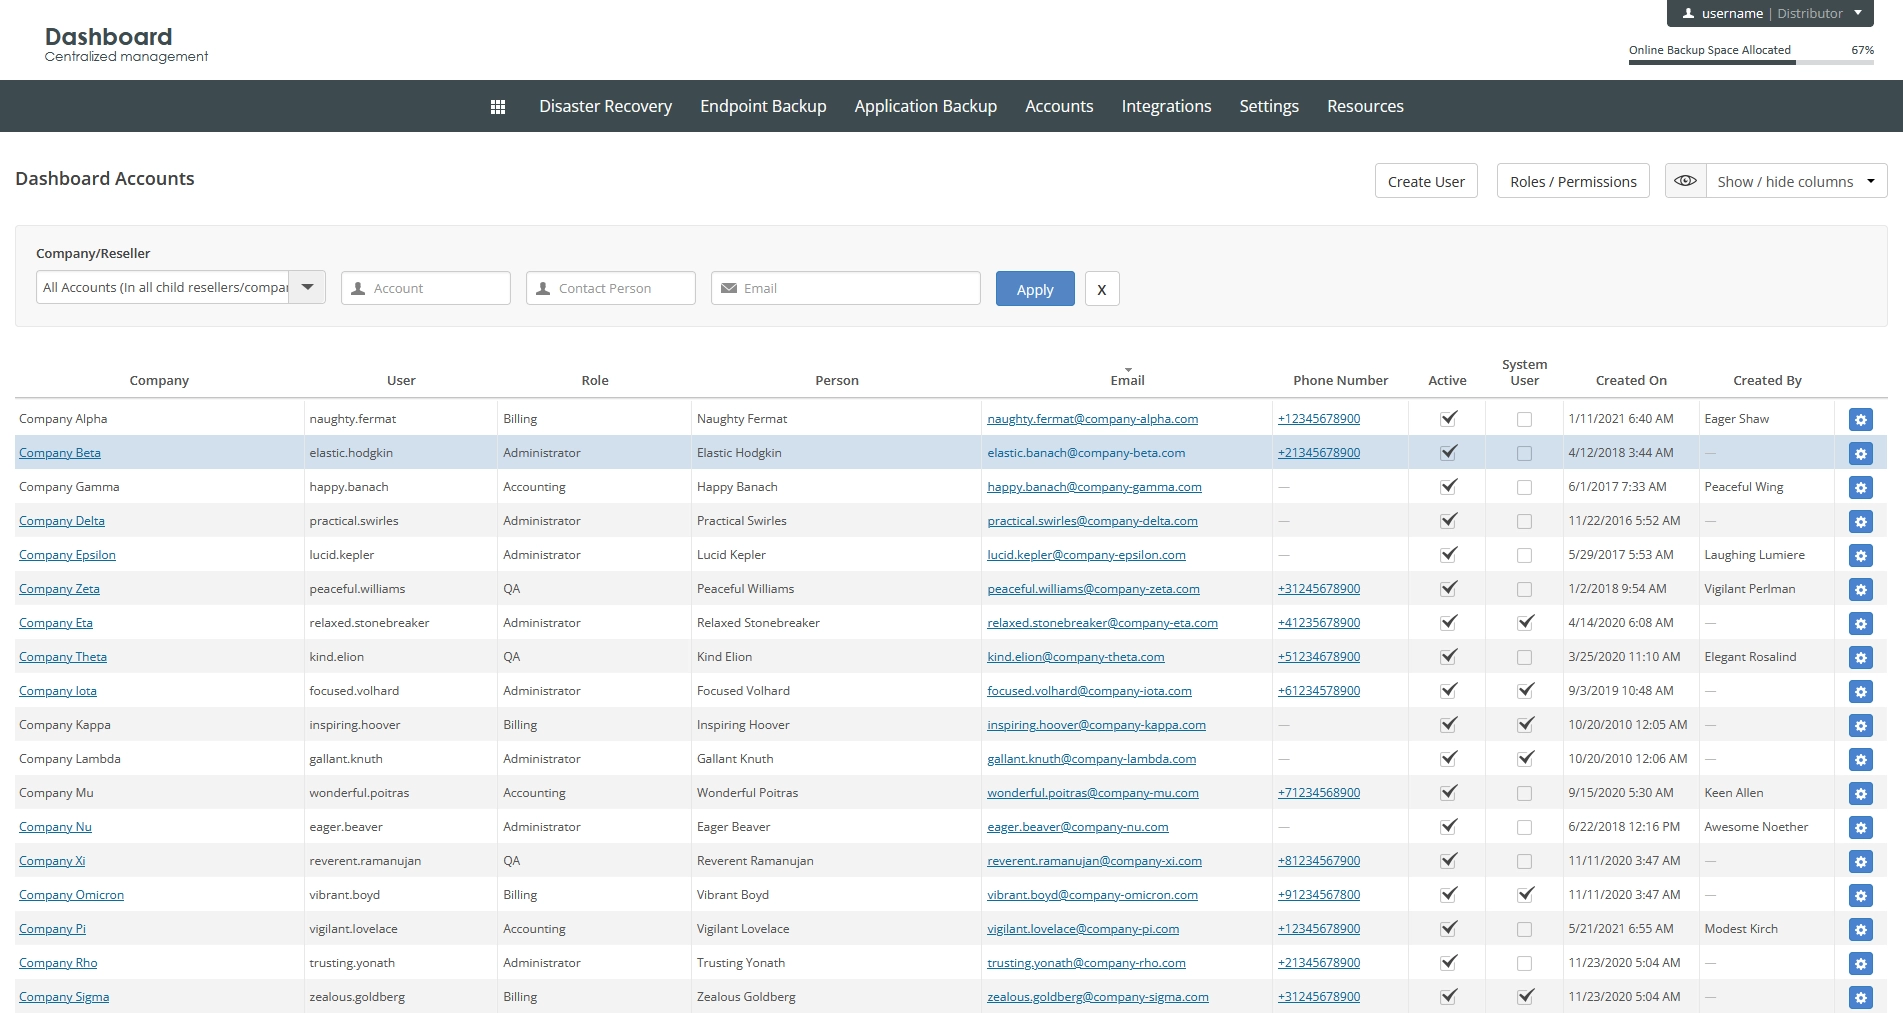The height and width of the screenshot is (1013, 1903).
Task: Open the Resources menu
Action: point(1365,106)
